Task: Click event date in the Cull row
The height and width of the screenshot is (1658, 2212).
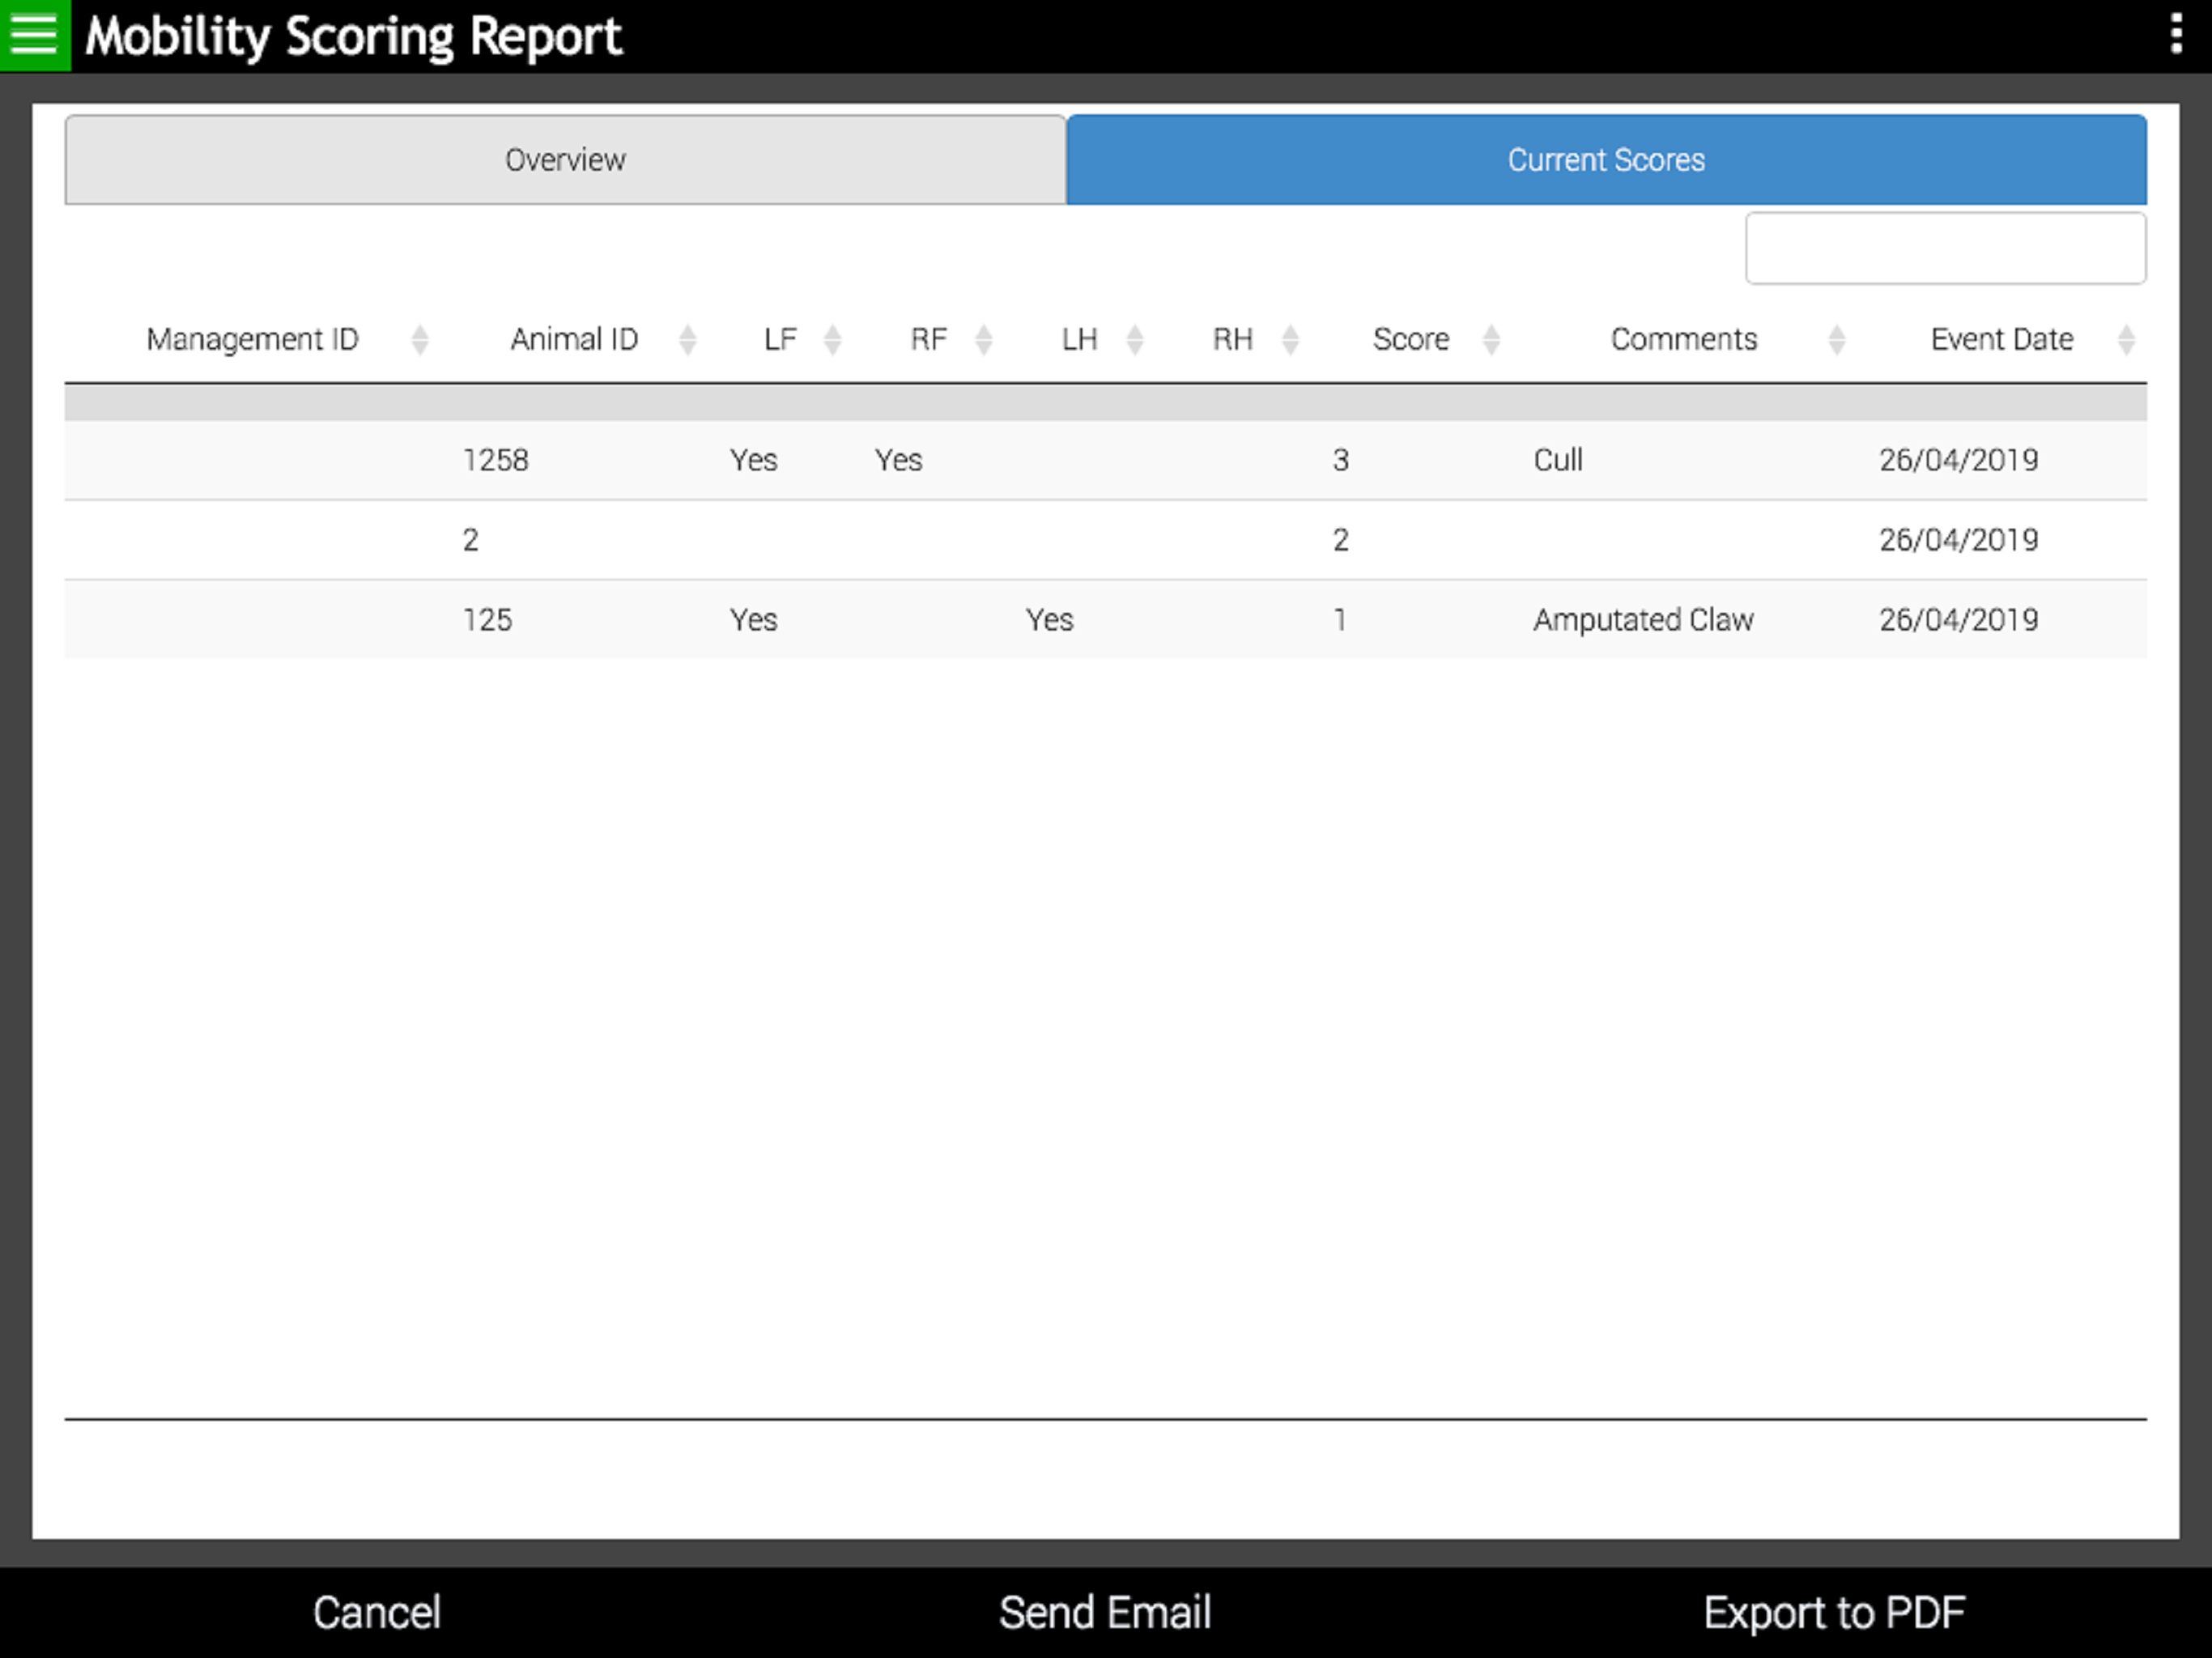Action: [x=1958, y=460]
